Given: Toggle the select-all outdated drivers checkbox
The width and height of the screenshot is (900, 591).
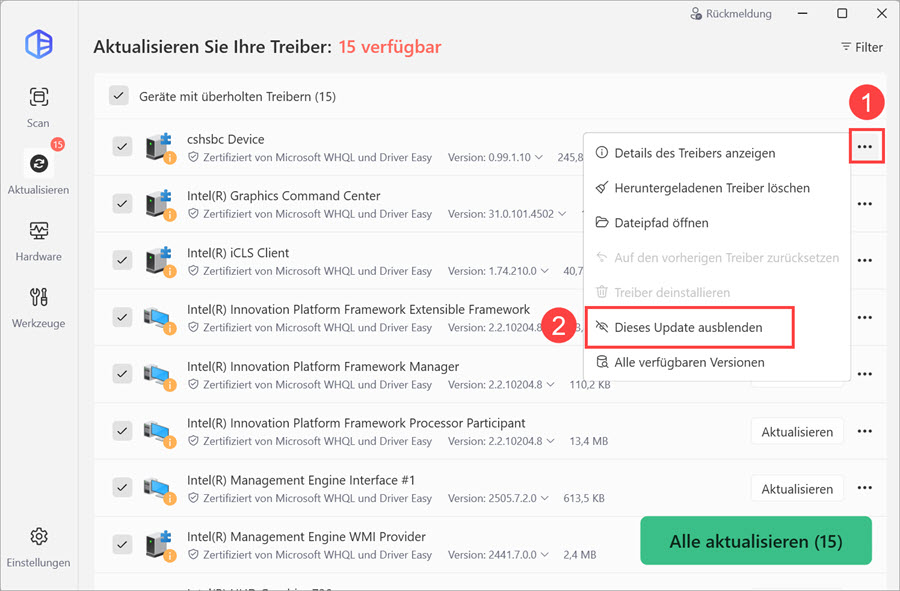Looking at the screenshot, I should pos(119,96).
